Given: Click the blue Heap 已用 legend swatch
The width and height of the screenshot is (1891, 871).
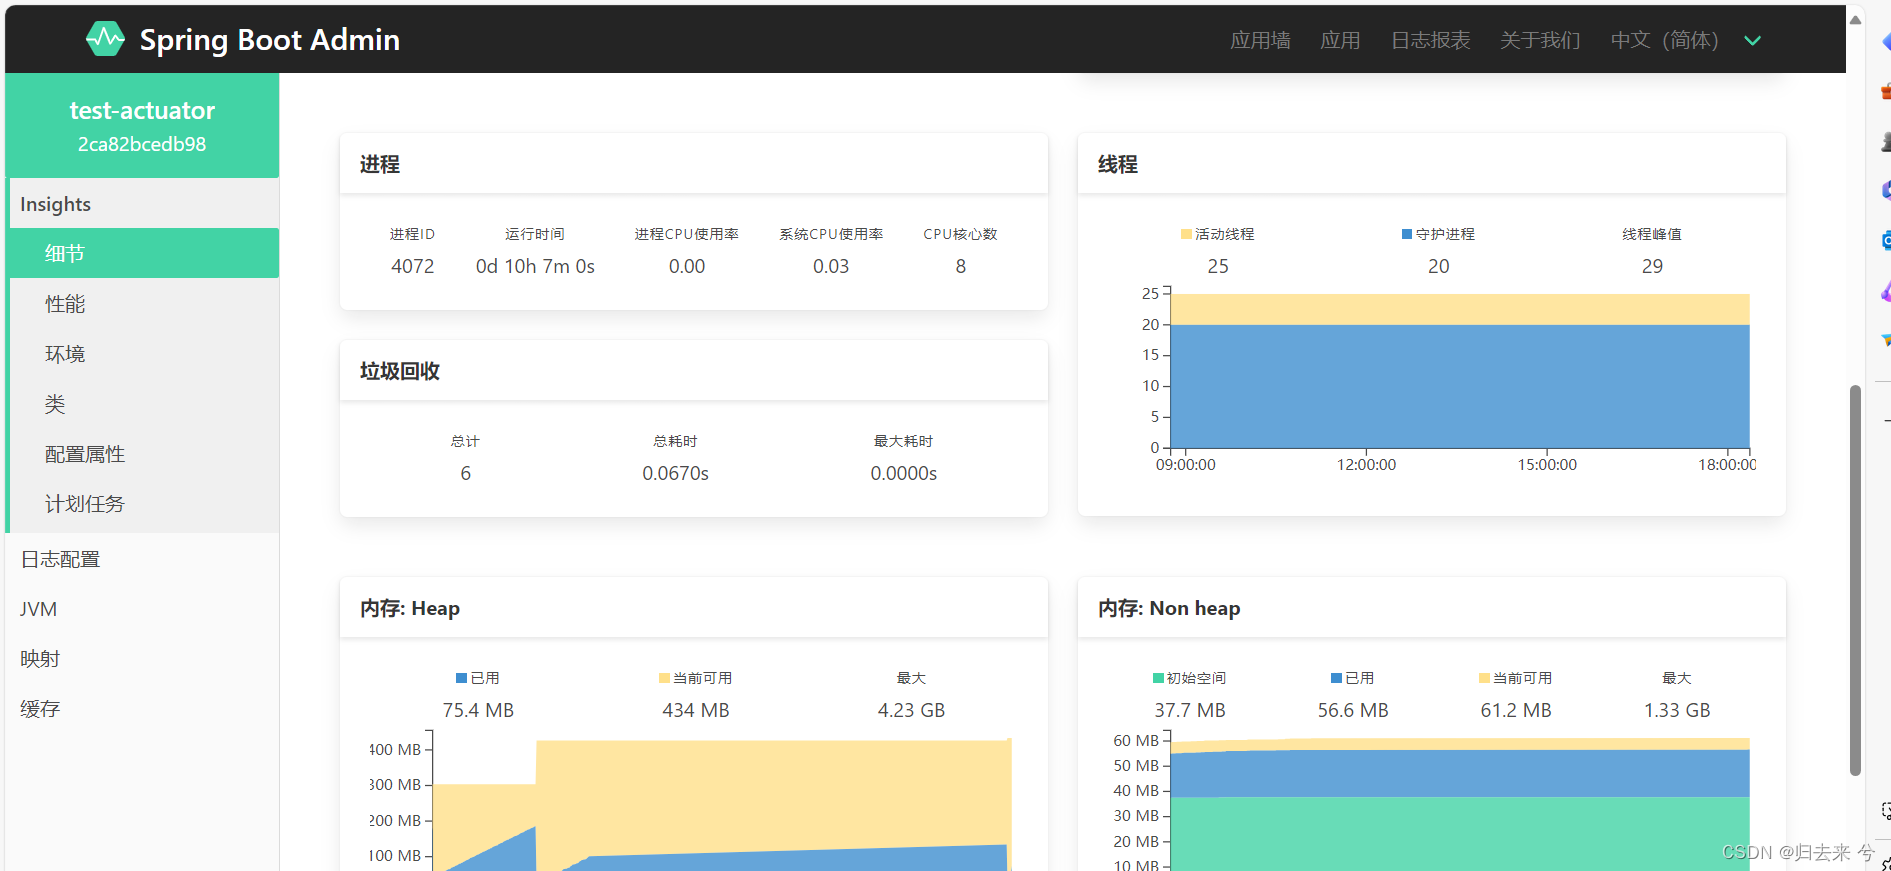Looking at the screenshot, I should [x=462, y=678].
